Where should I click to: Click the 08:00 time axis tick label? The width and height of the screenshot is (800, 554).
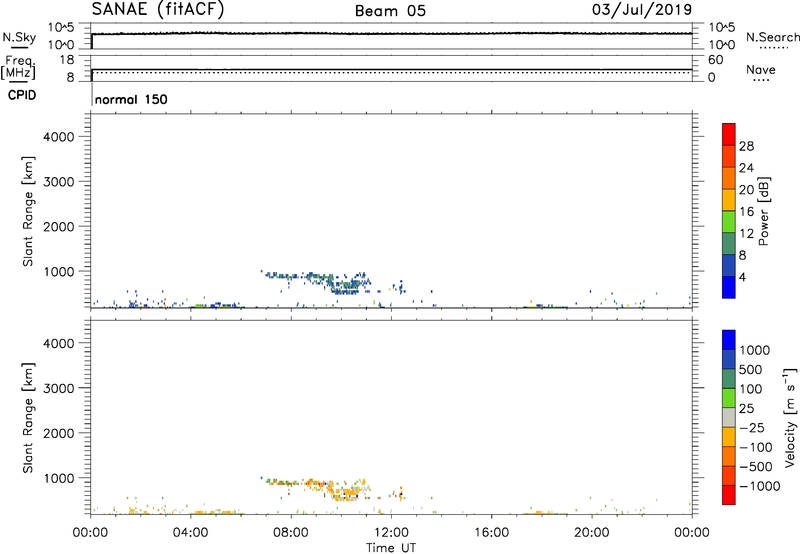click(291, 533)
